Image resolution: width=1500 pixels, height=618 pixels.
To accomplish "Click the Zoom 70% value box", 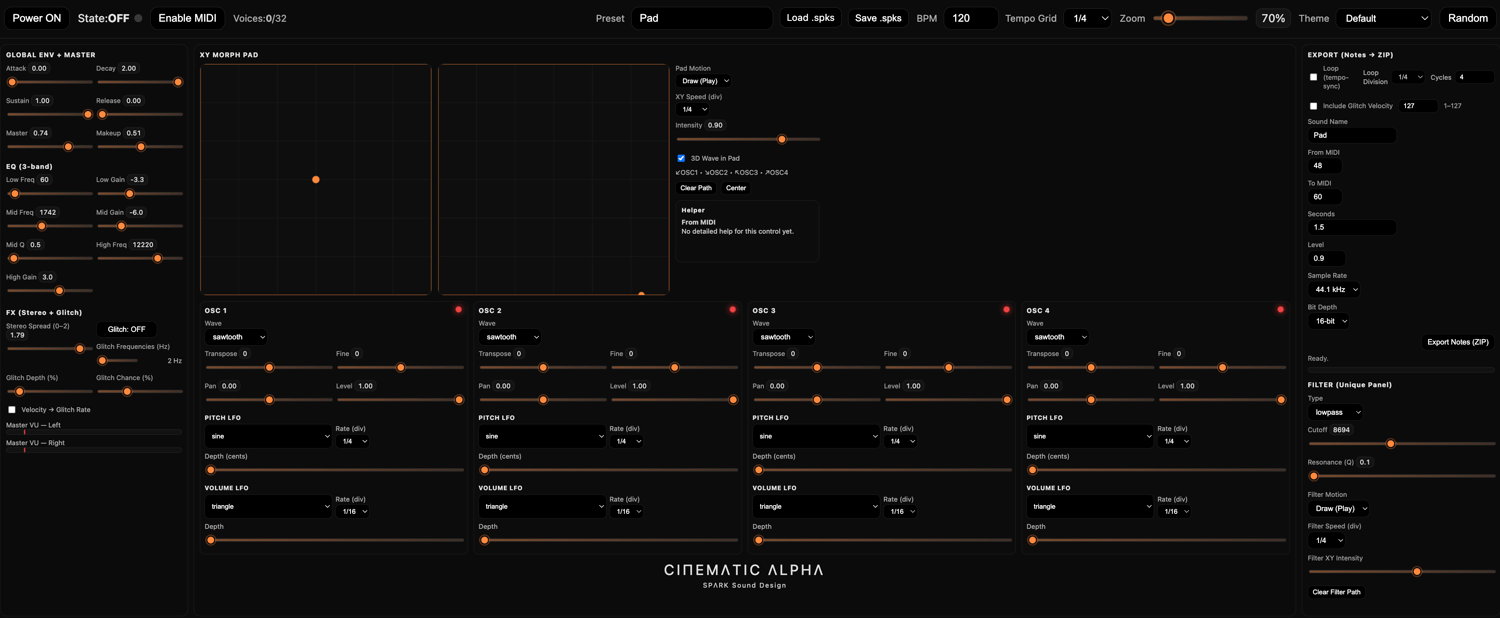I will 1272,18.
